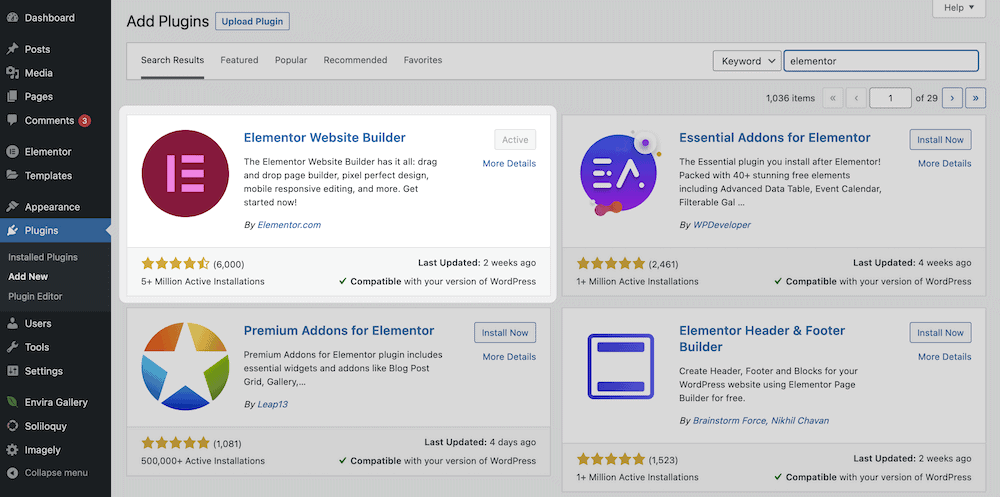
Task: Open Elementor Header & Footer Builder title
Action: (x=762, y=339)
